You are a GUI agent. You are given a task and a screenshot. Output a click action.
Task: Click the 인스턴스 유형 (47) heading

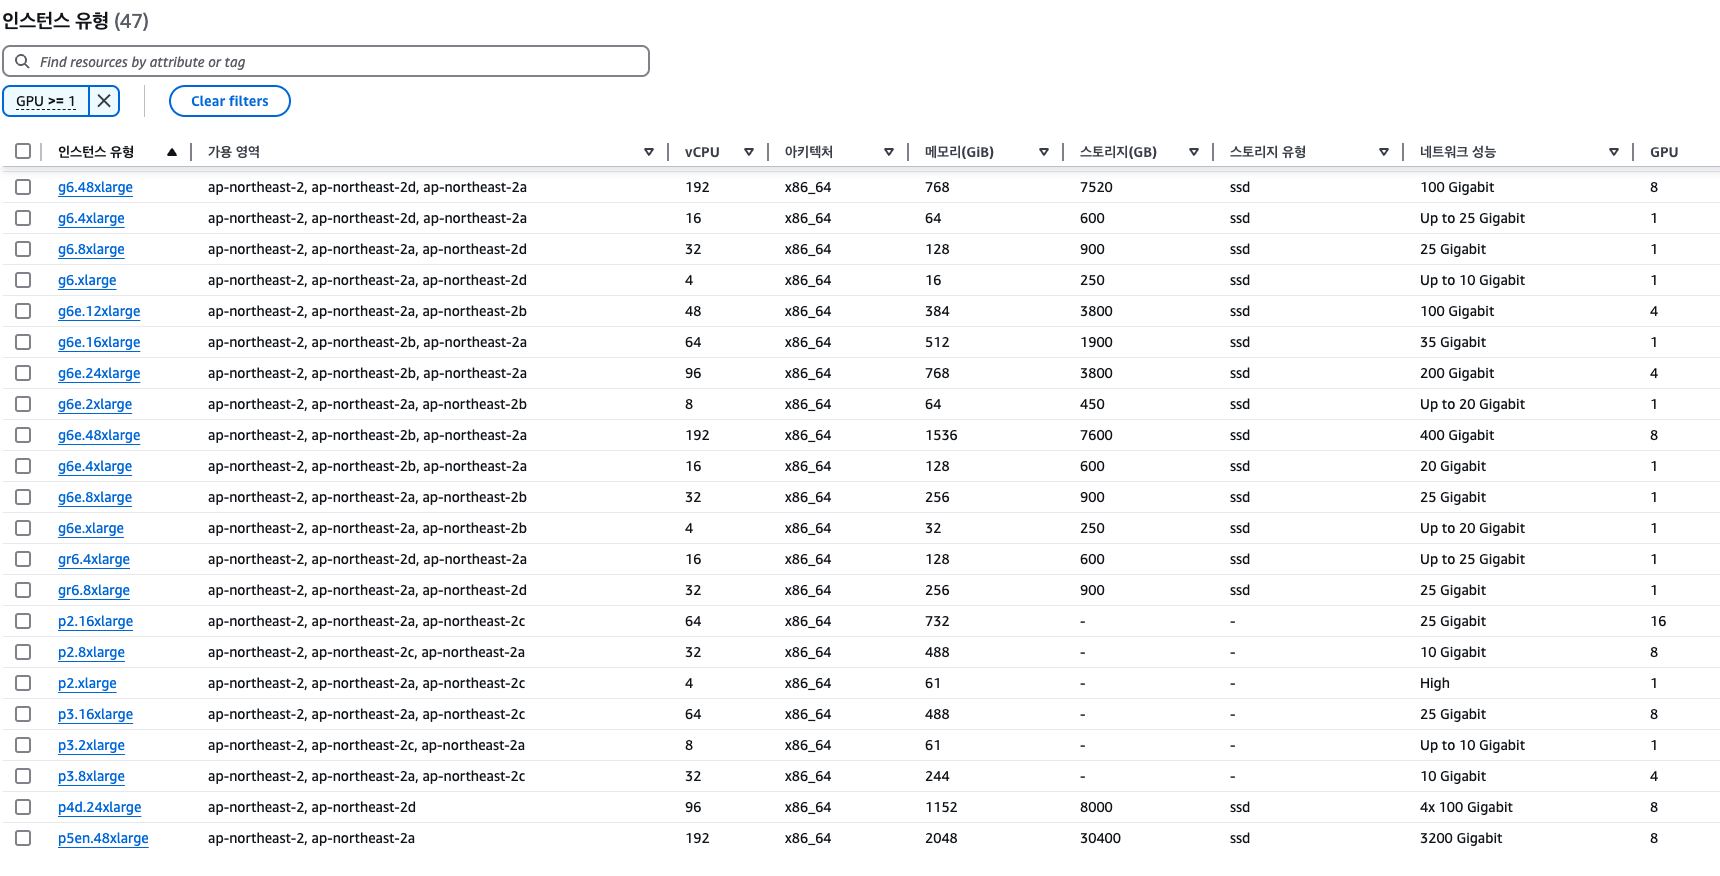coord(75,21)
